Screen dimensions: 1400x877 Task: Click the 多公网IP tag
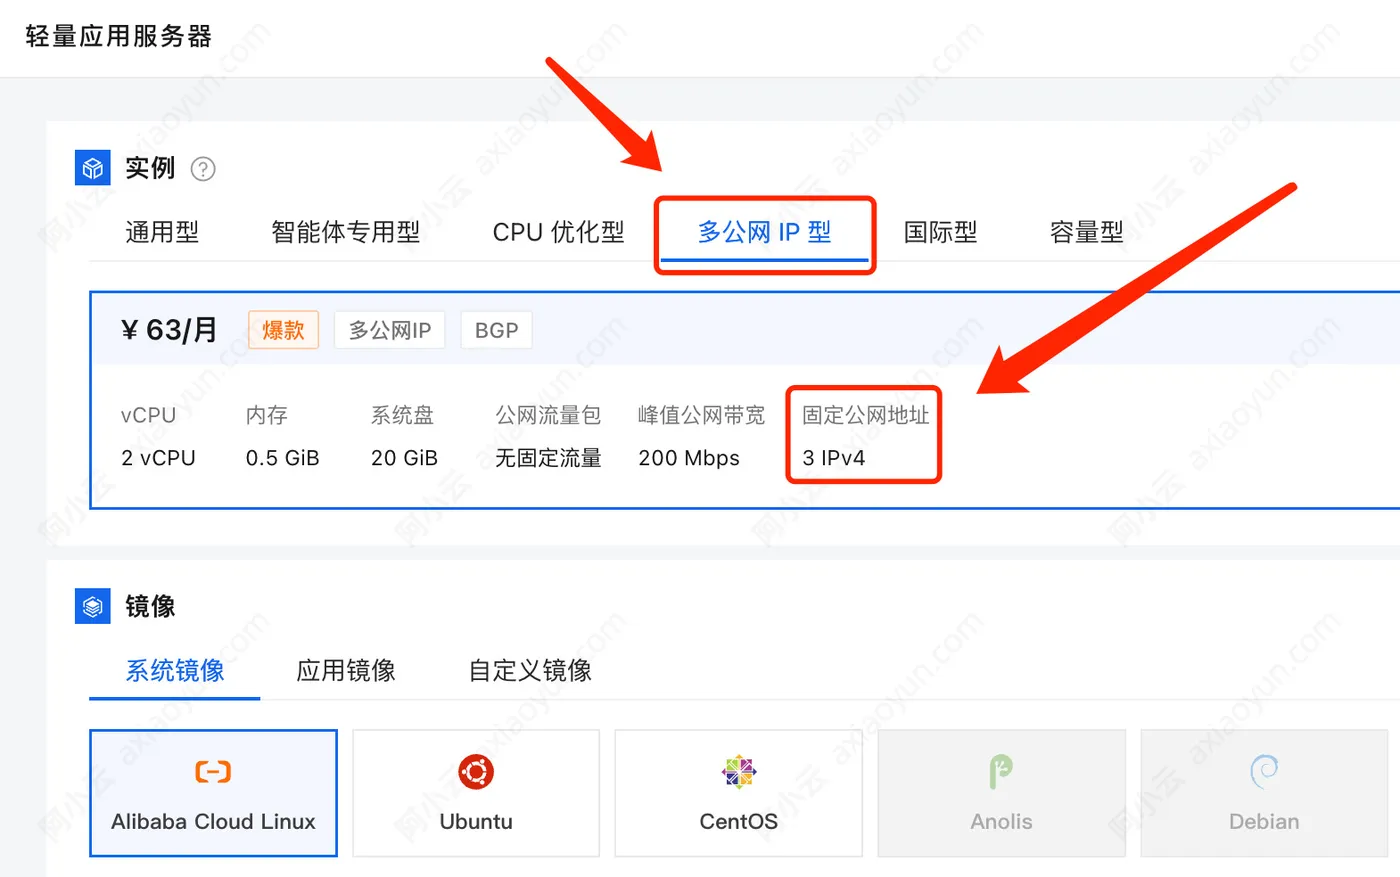tap(390, 330)
